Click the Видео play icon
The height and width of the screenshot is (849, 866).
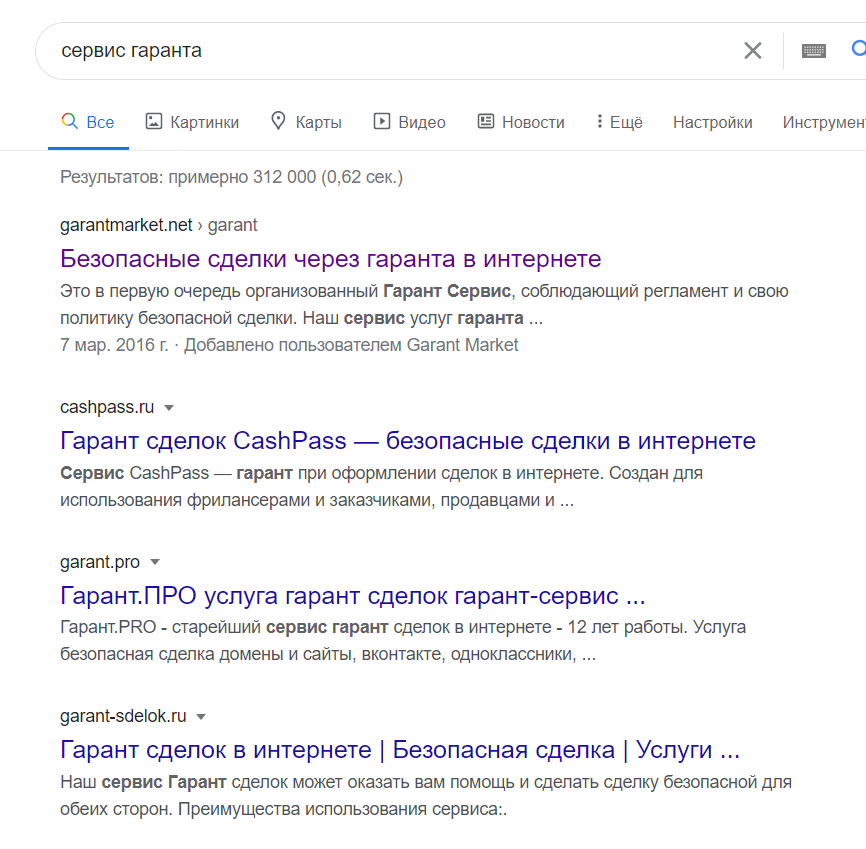tap(382, 121)
